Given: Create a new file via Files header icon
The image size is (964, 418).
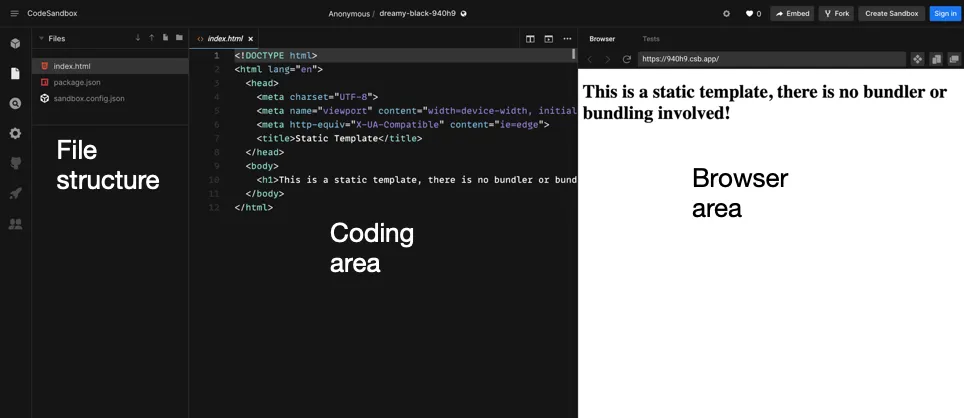Looking at the screenshot, I should [x=165, y=38].
